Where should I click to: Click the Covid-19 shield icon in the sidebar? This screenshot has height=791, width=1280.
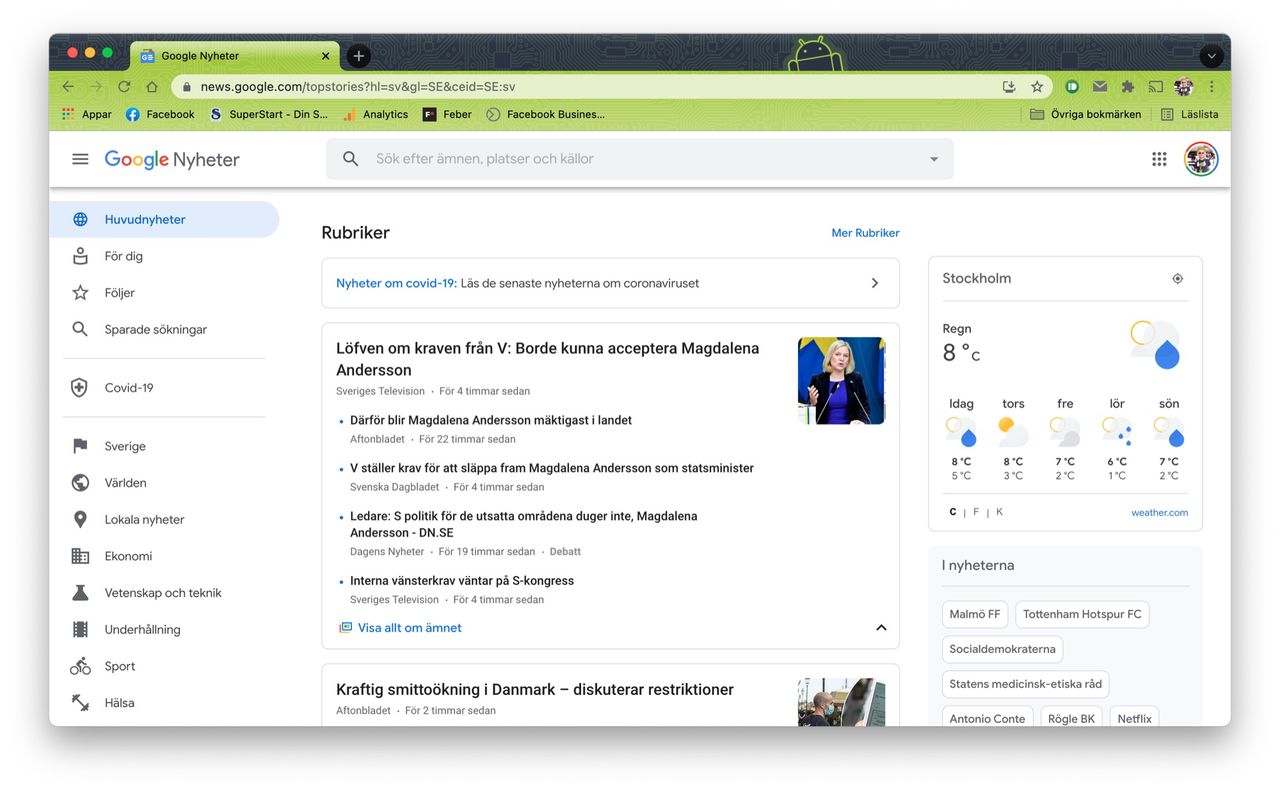[80, 387]
